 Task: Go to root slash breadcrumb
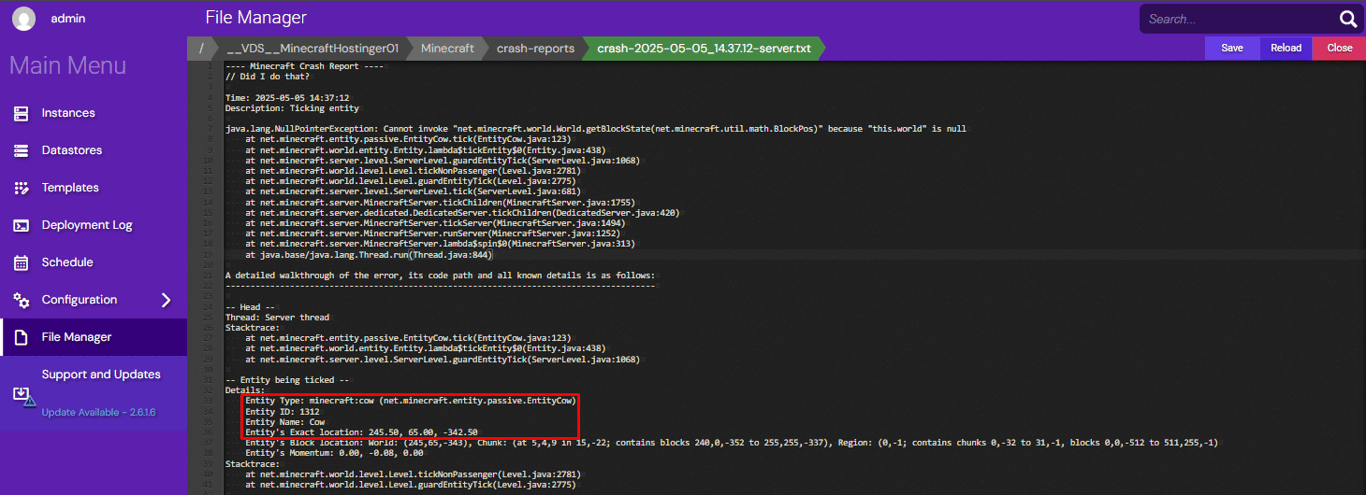[201, 48]
